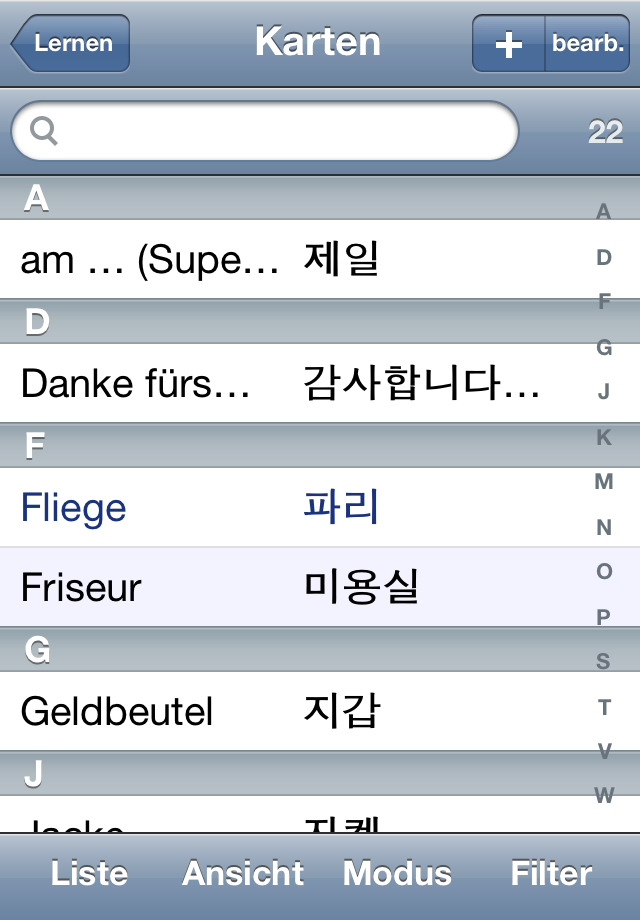This screenshot has width=640, height=920.
Task: Jump to letter T in index
Action: 604,707
